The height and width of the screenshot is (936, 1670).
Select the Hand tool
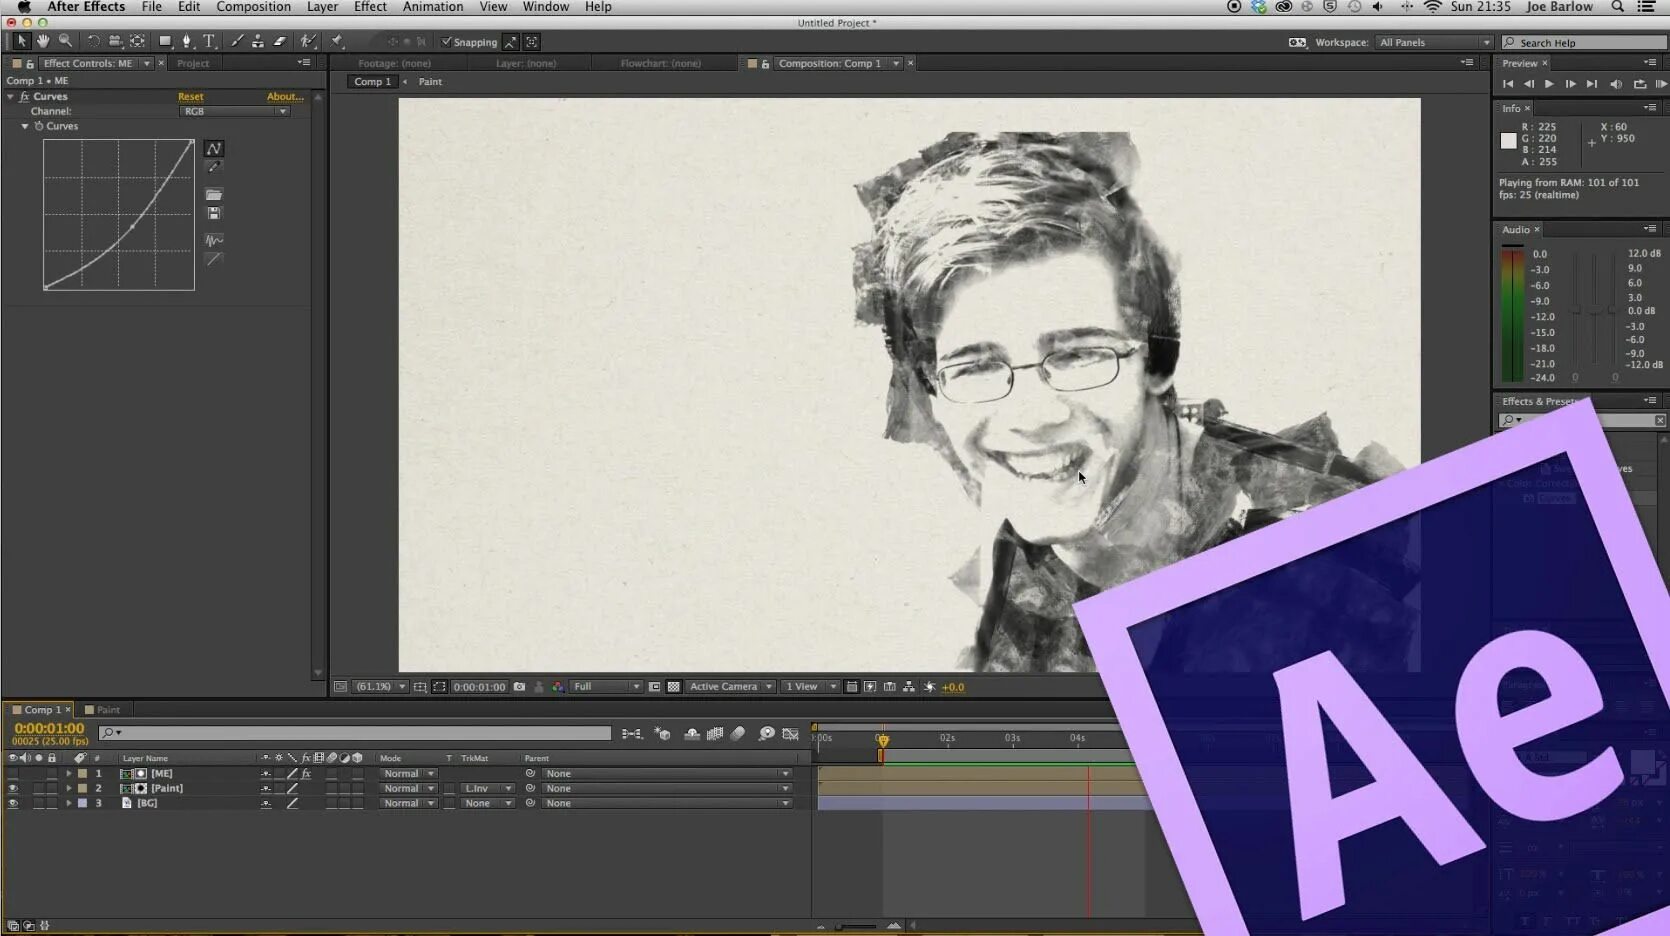pos(43,41)
